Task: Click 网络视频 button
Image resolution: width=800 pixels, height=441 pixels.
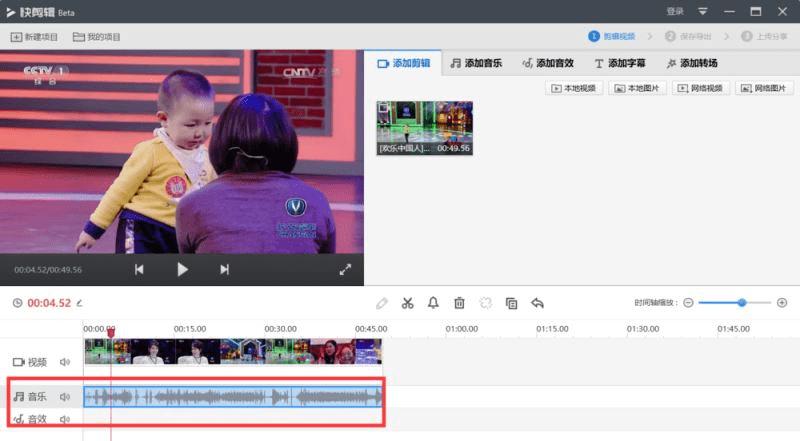Action: point(701,88)
